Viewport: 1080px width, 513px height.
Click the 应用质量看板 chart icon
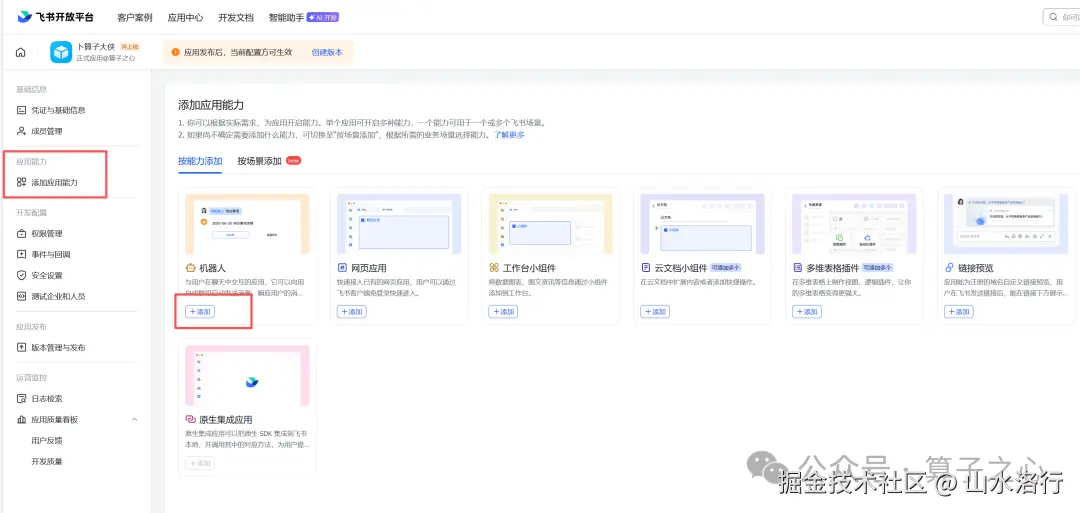point(21,419)
